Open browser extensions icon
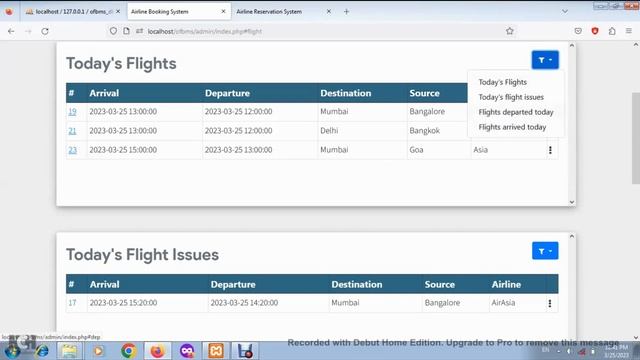The width and height of the screenshot is (640, 360). pos(612,31)
